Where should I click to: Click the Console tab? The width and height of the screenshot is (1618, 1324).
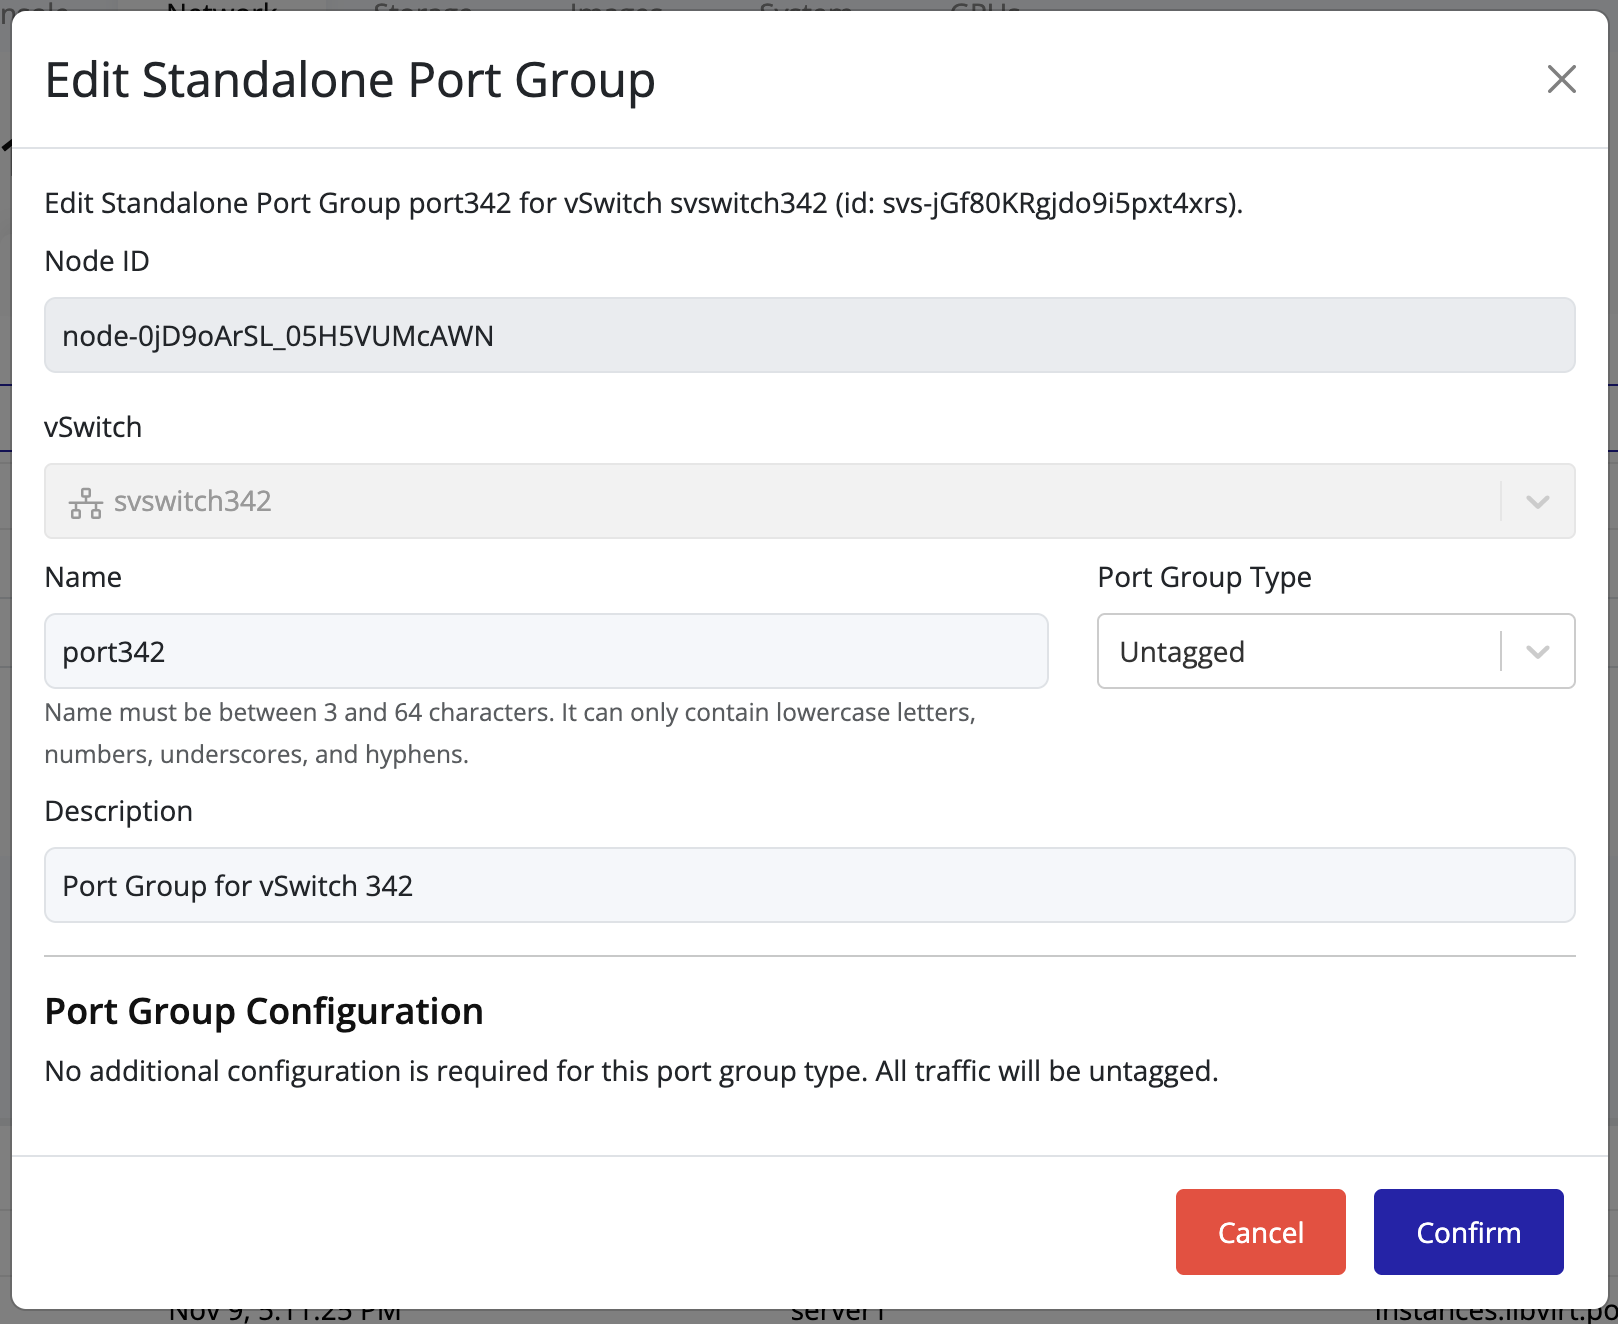click(30, 8)
